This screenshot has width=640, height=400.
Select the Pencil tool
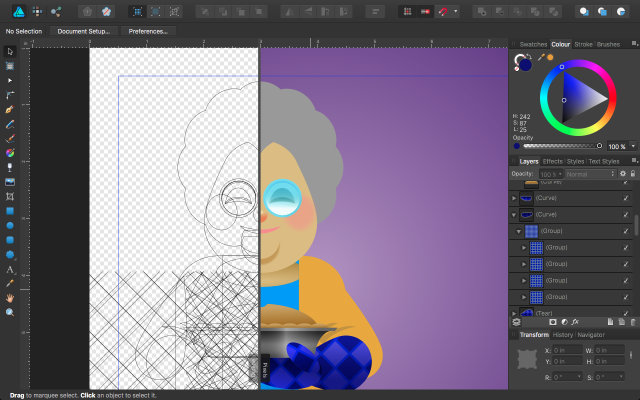pos(10,124)
